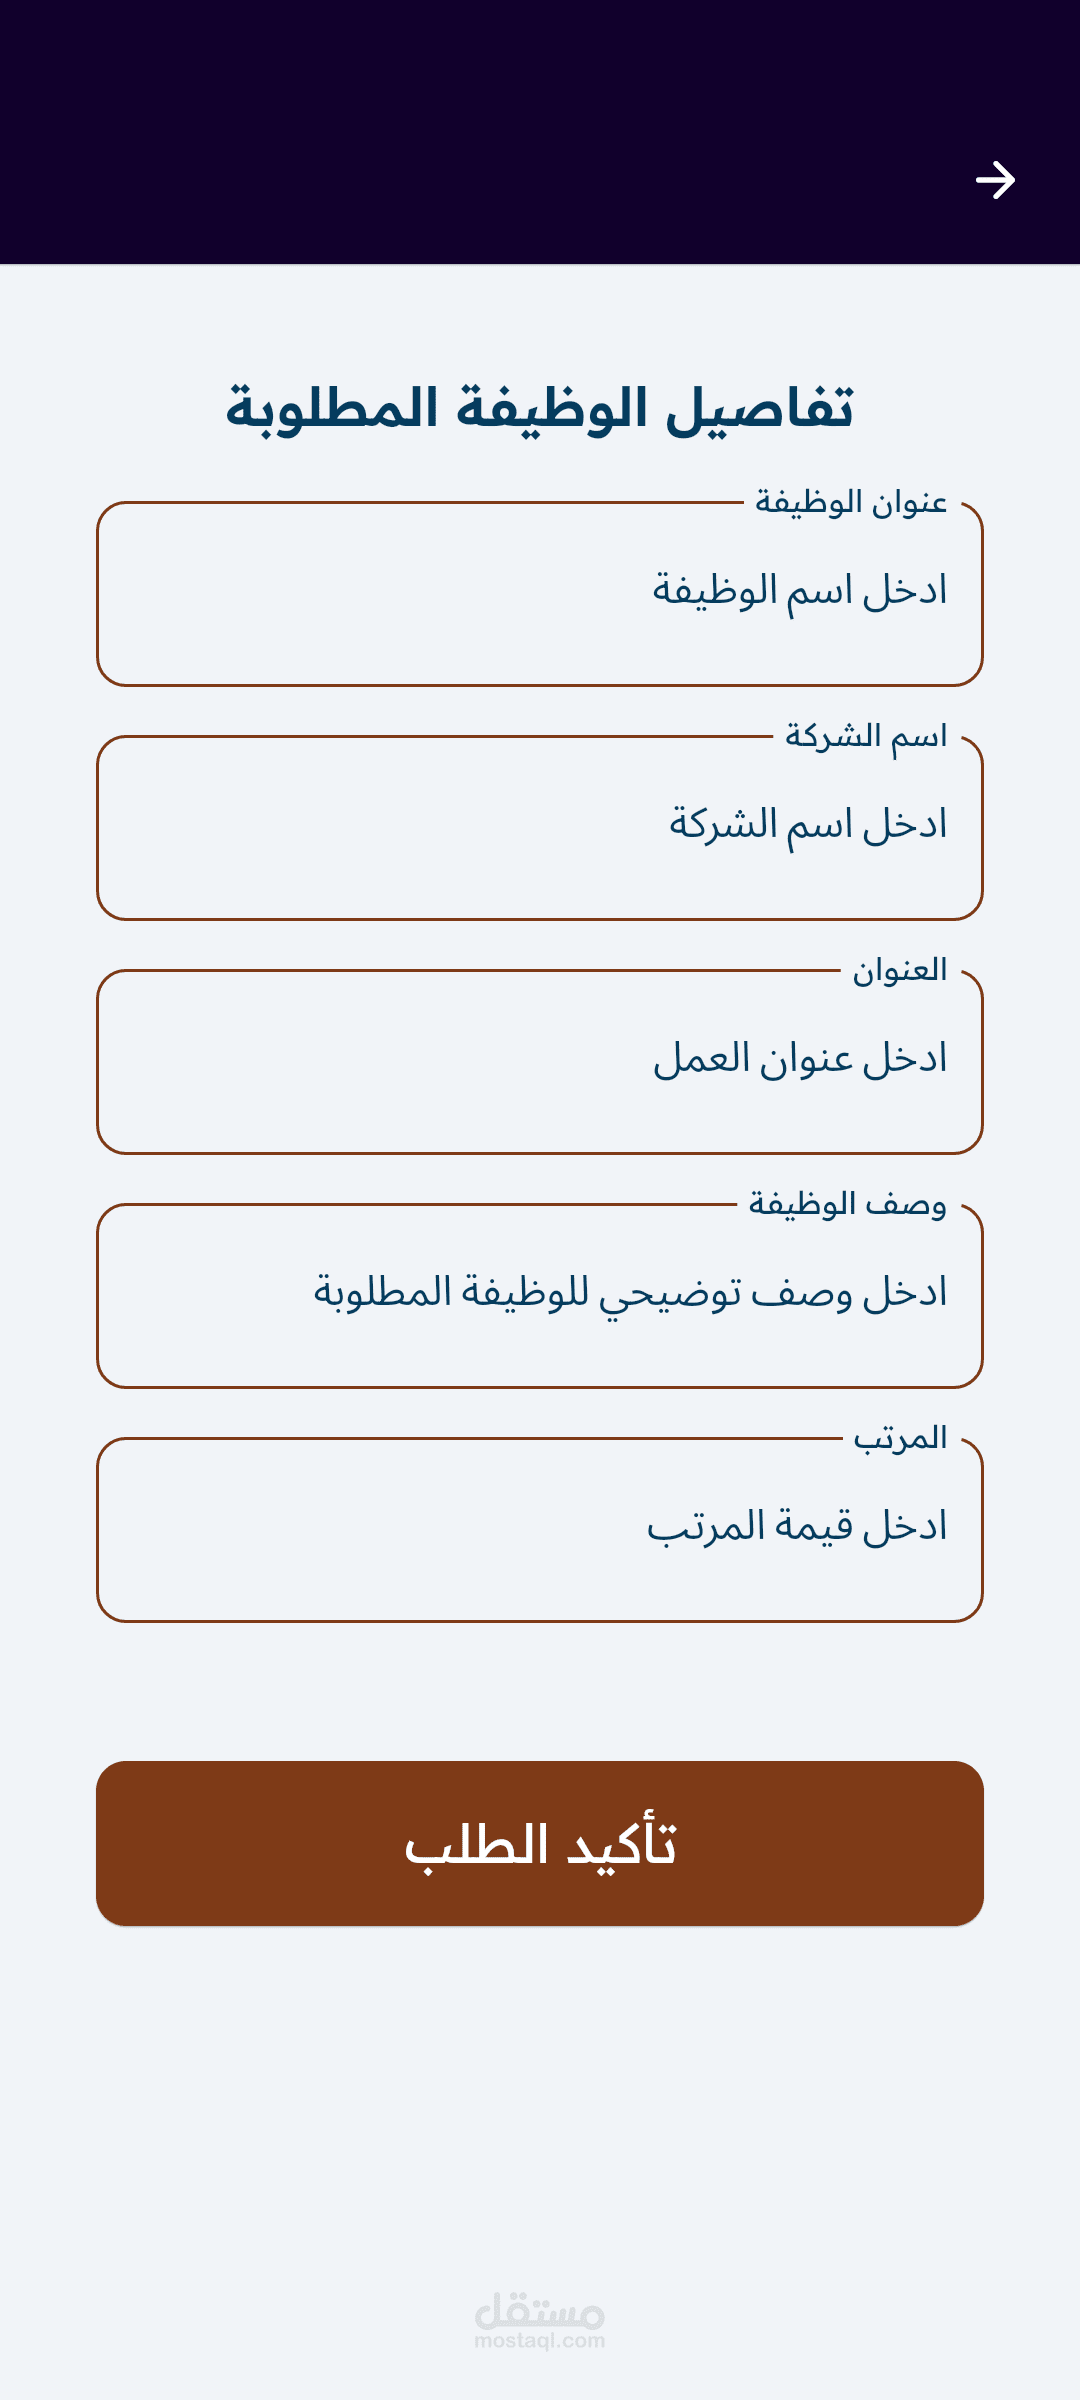Focus the 'ادخل عنوان العمل' input field
The image size is (1080, 2400).
540,1062
